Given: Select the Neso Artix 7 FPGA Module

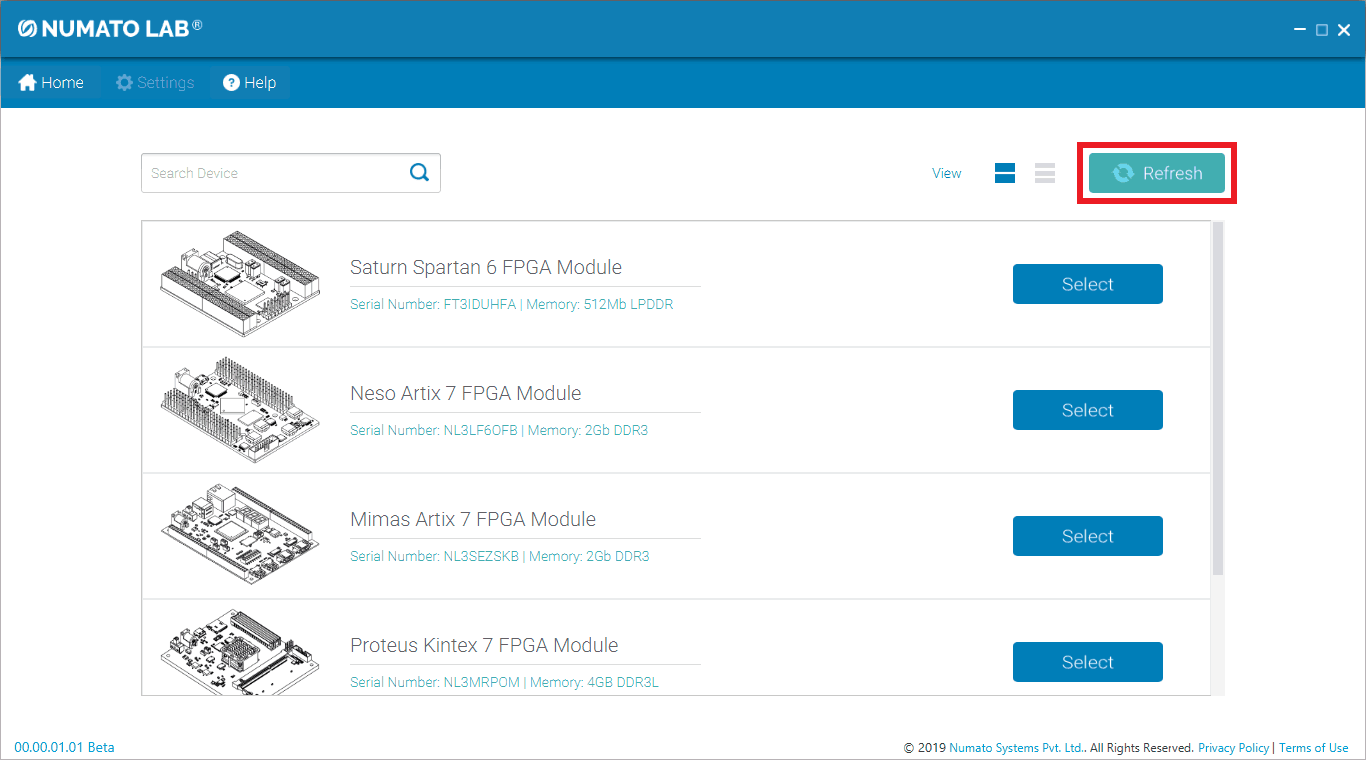Looking at the screenshot, I should [1087, 410].
